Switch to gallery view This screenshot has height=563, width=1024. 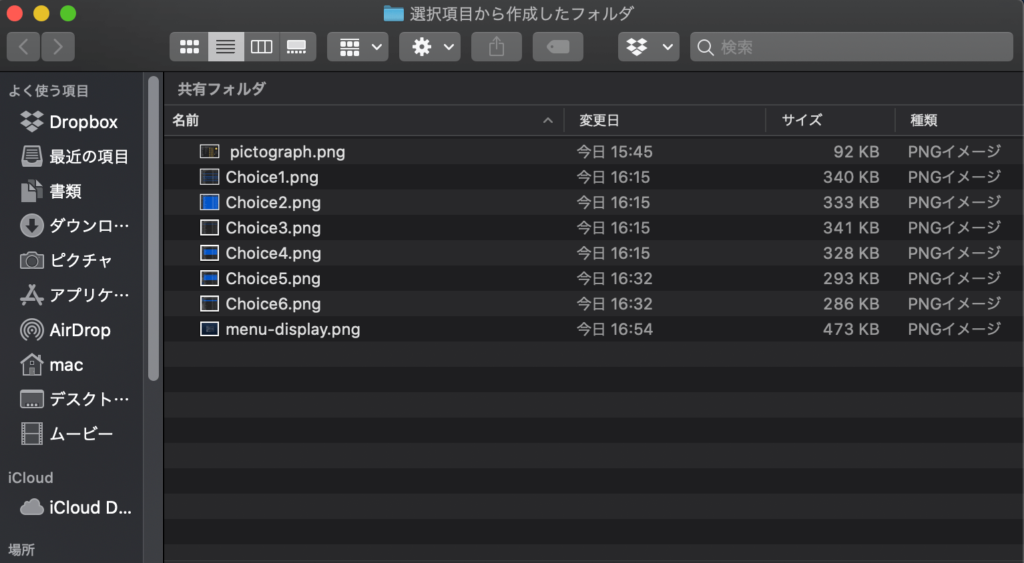click(297, 46)
